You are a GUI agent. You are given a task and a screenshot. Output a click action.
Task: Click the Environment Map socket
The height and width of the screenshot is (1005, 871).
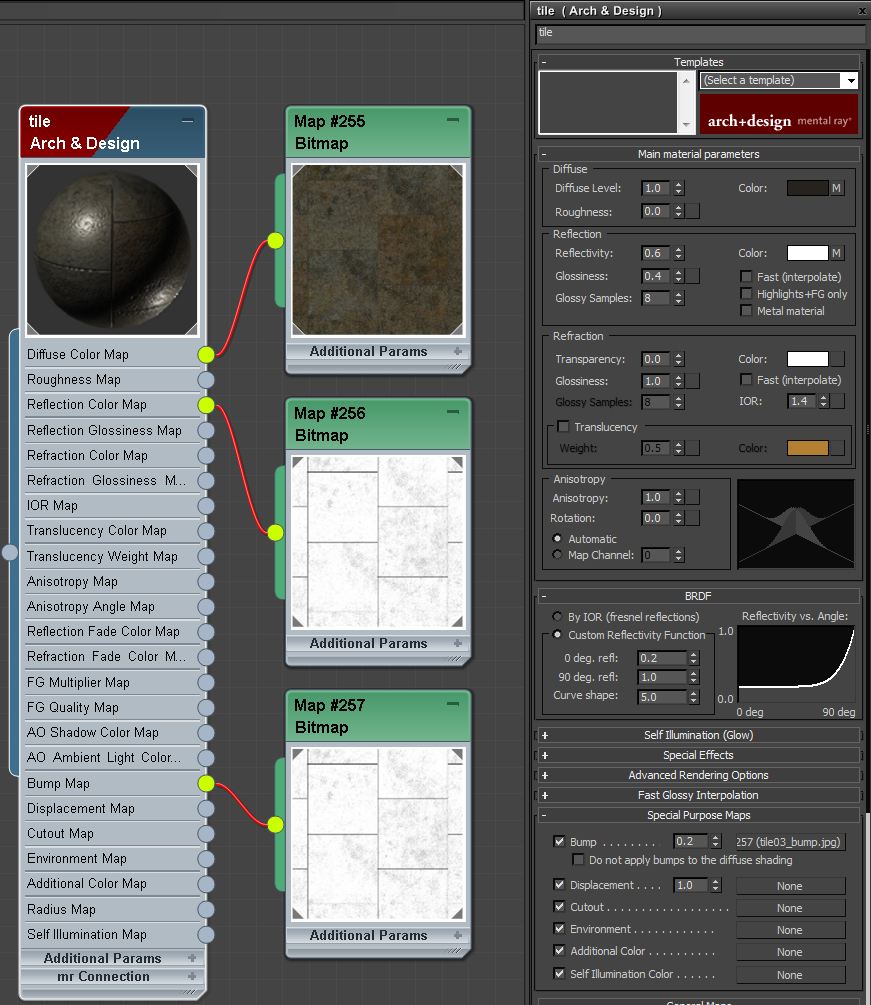point(206,859)
